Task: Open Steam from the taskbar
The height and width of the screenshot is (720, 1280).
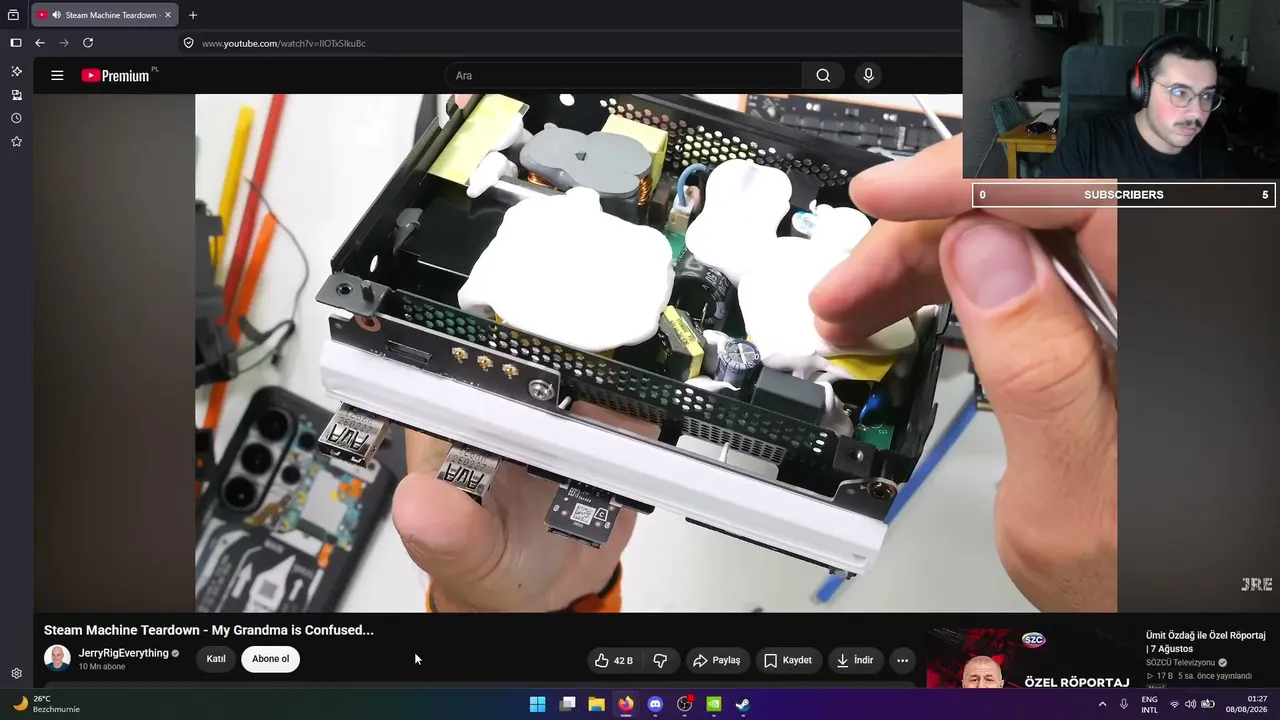Action: click(743, 704)
